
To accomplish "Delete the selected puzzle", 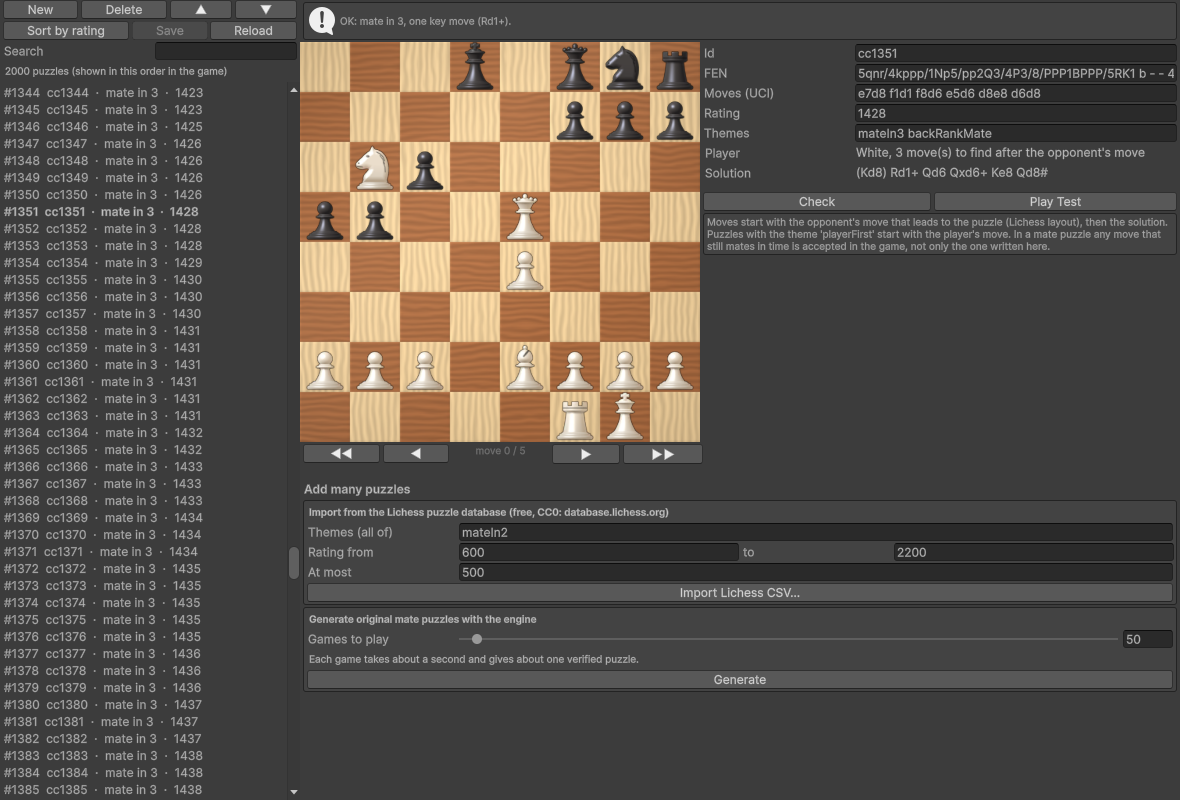I will (x=123, y=10).
